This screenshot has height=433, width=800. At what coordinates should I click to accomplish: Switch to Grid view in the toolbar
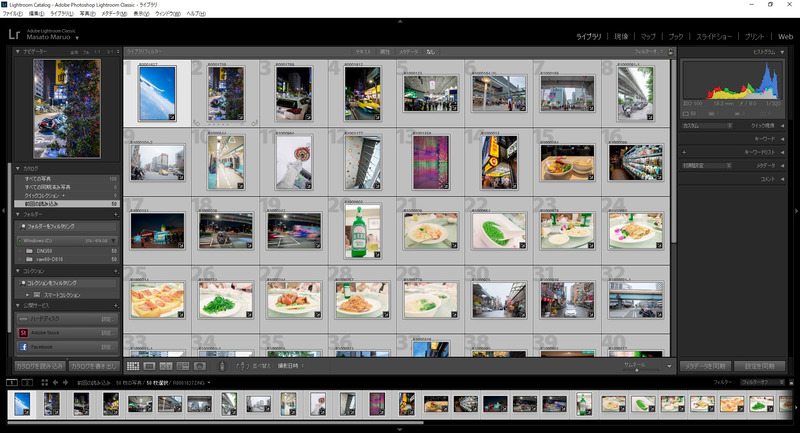[133, 366]
